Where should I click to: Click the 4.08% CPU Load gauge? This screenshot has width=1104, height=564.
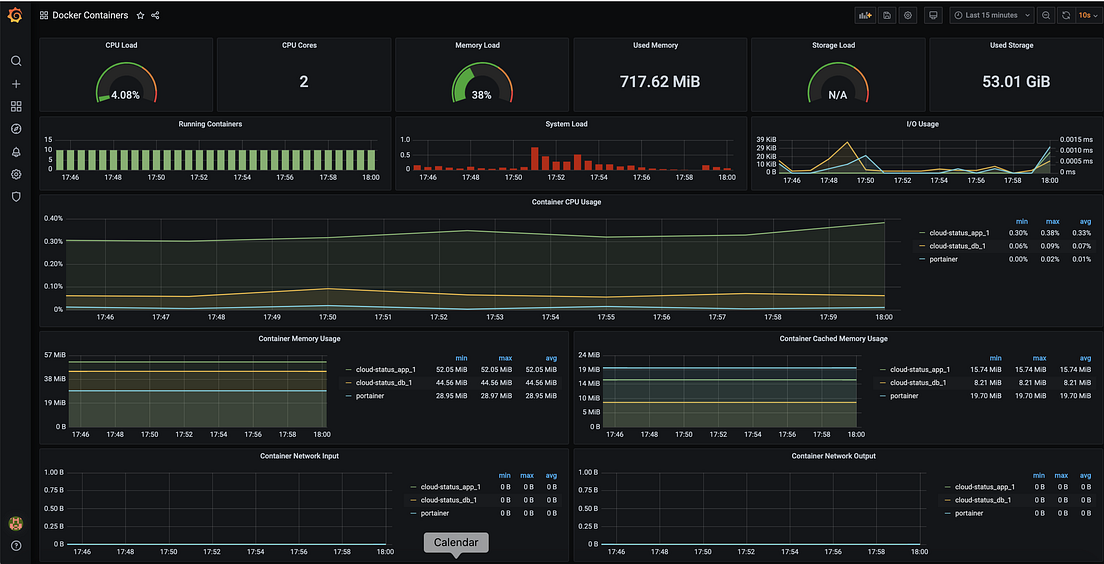tap(126, 83)
